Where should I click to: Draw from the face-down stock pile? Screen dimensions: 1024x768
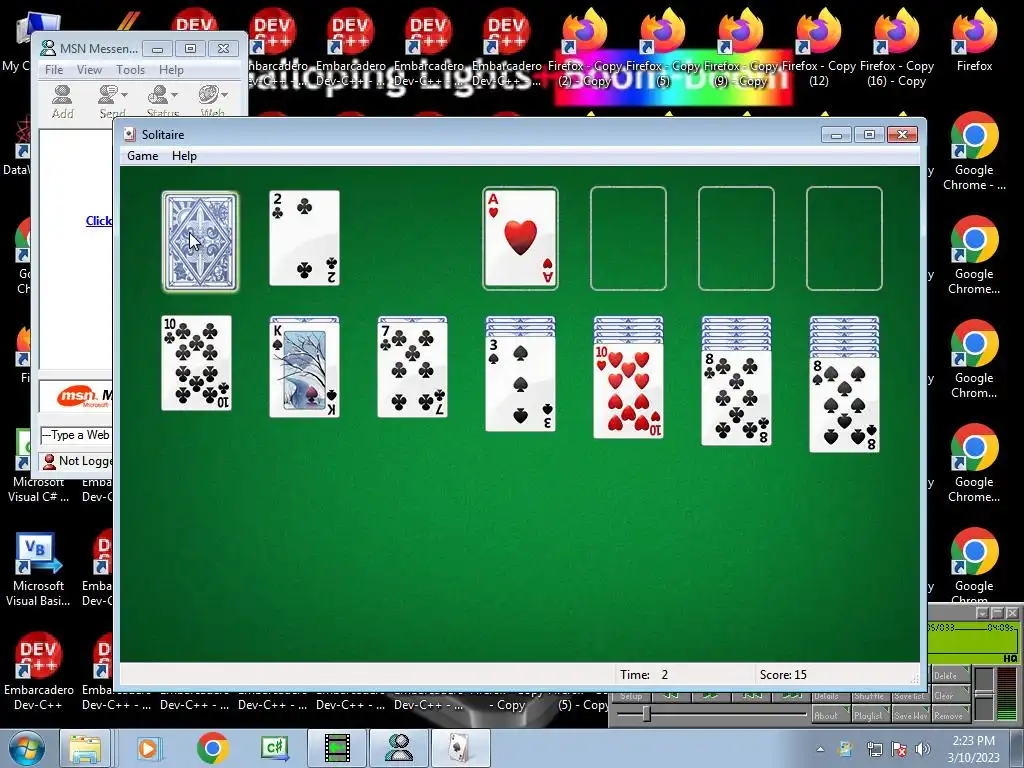(200, 241)
